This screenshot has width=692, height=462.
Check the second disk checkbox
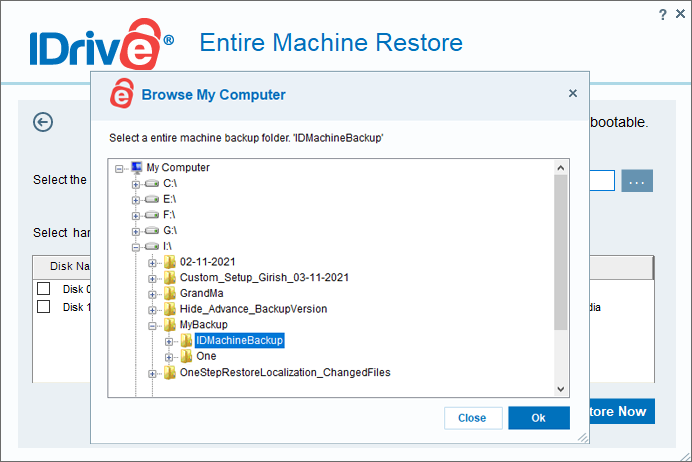coord(43,307)
